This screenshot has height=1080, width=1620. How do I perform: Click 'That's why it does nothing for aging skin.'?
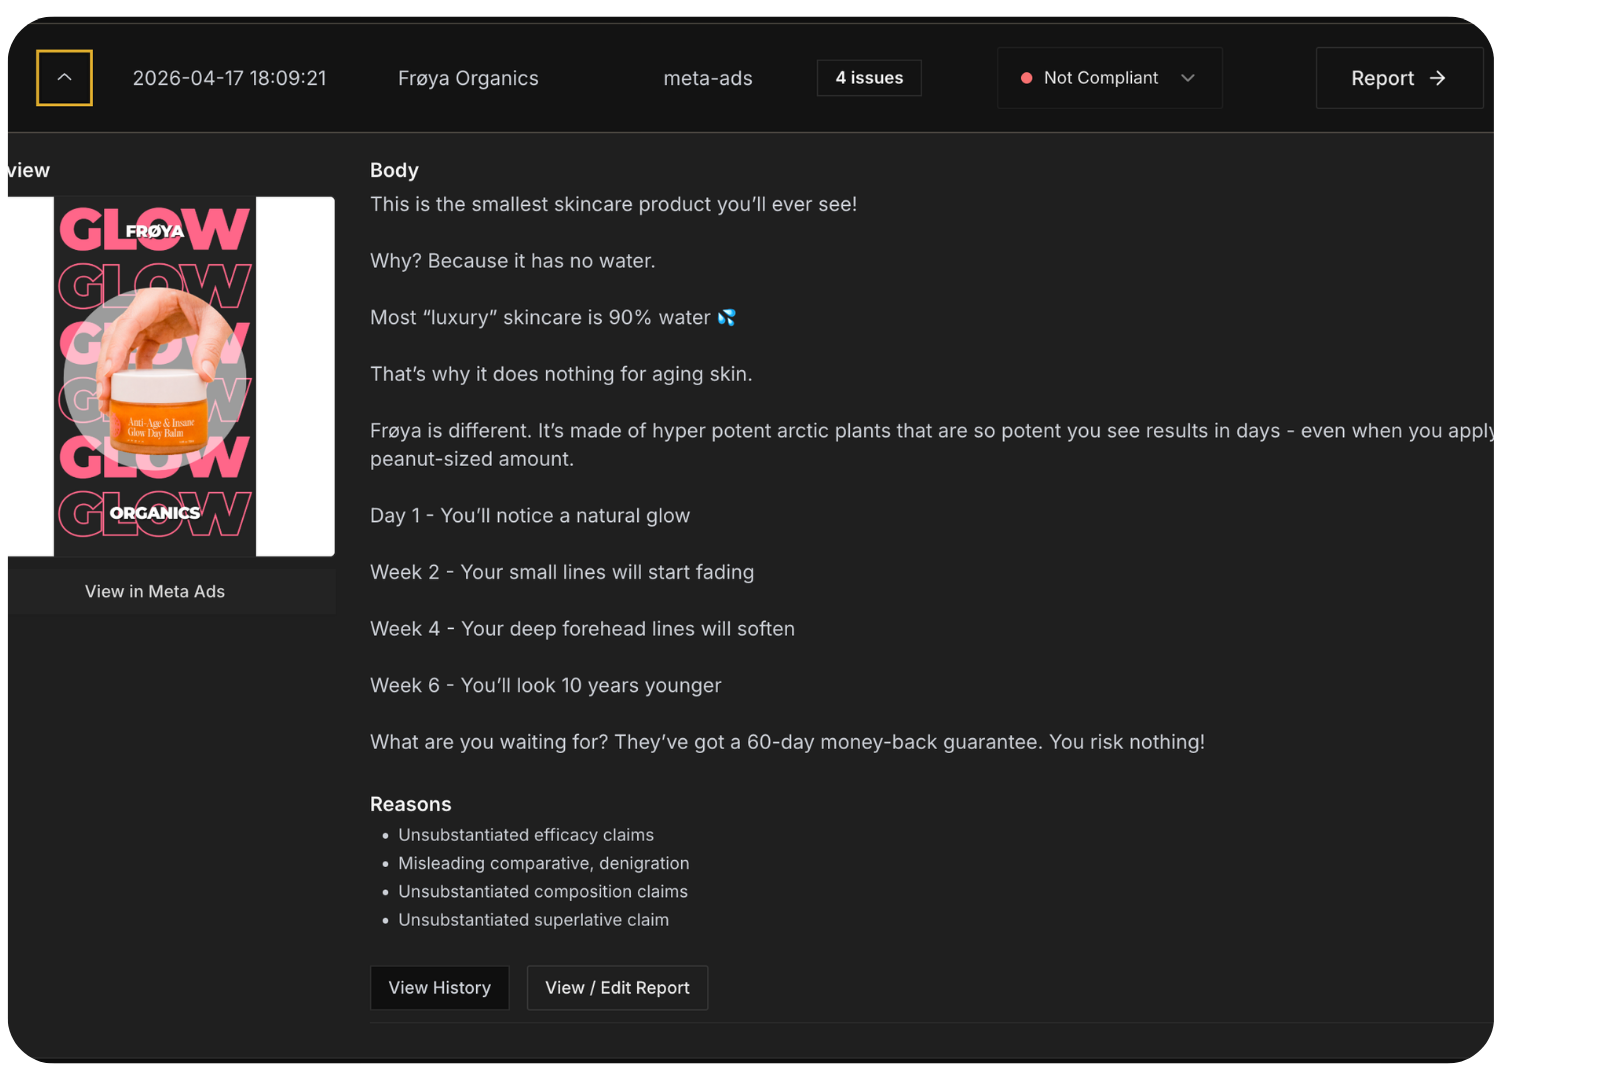tap(561, 374)
